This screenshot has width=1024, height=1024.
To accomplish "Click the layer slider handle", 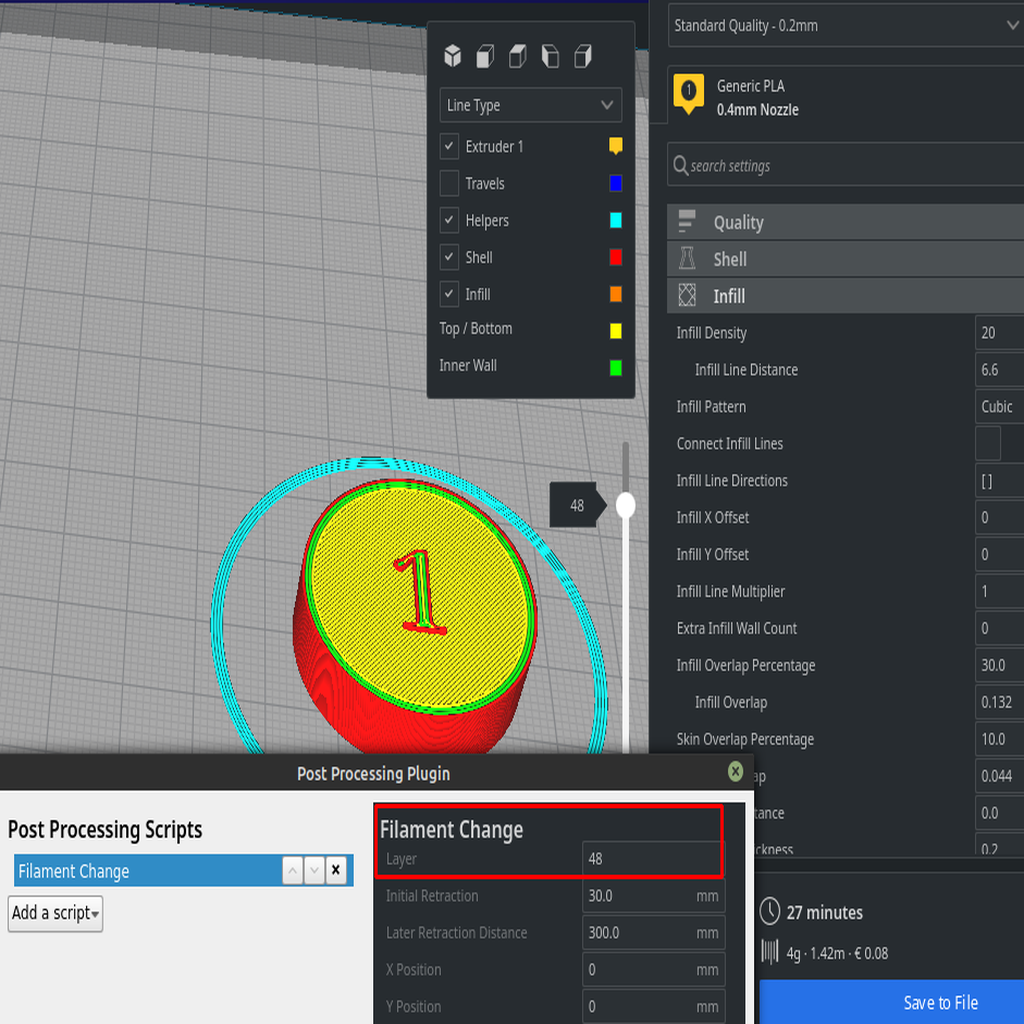I will point(626,505).
